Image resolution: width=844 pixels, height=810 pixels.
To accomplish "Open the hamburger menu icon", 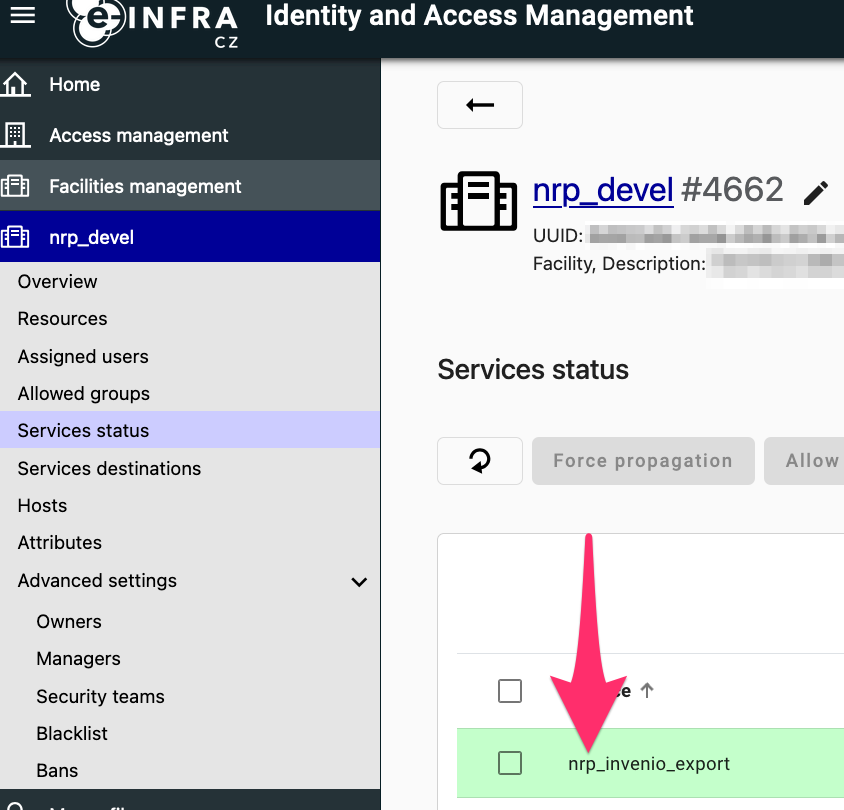I will pyautogui.click(x=22, y=15).
